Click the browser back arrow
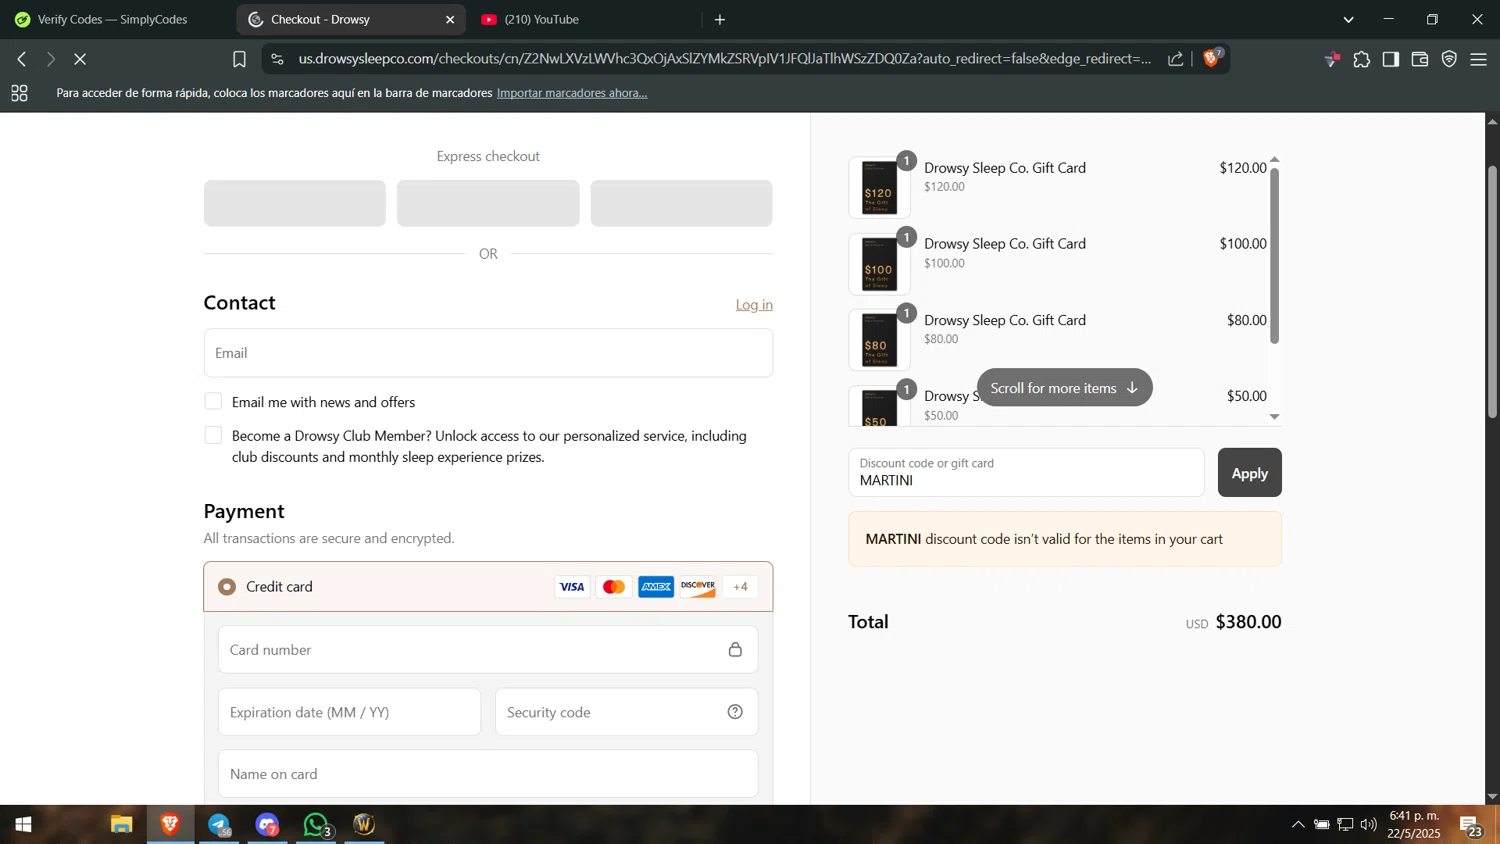The image size is (1500, 844). (21, 60)
